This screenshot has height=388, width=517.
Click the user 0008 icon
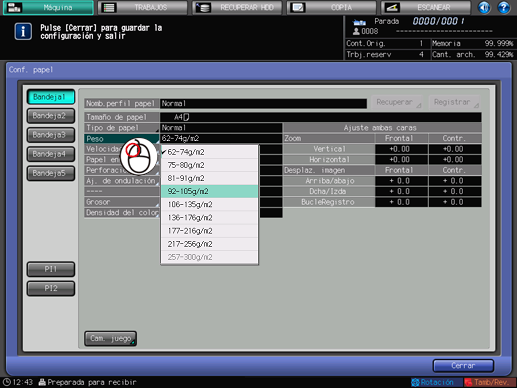pyautogui.click(x=356, y=32)
